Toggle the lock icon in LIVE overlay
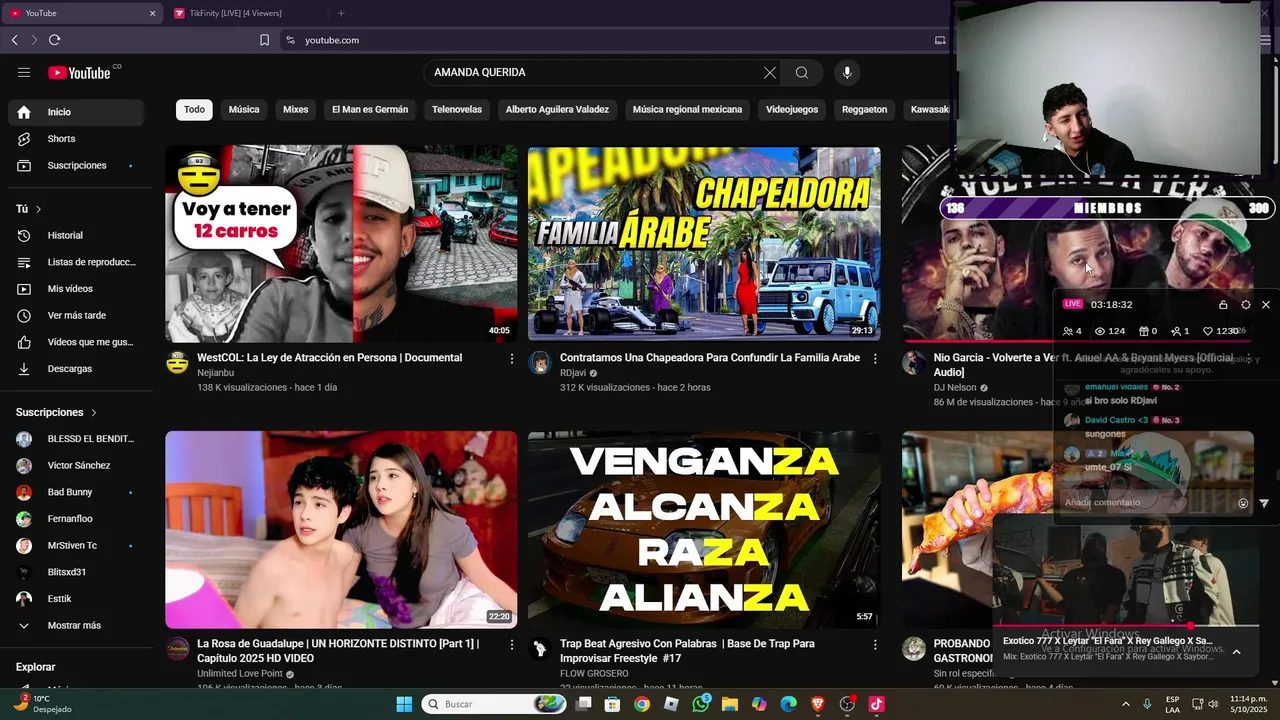Screen dimensions: 1280x720 click(1223, 304)
